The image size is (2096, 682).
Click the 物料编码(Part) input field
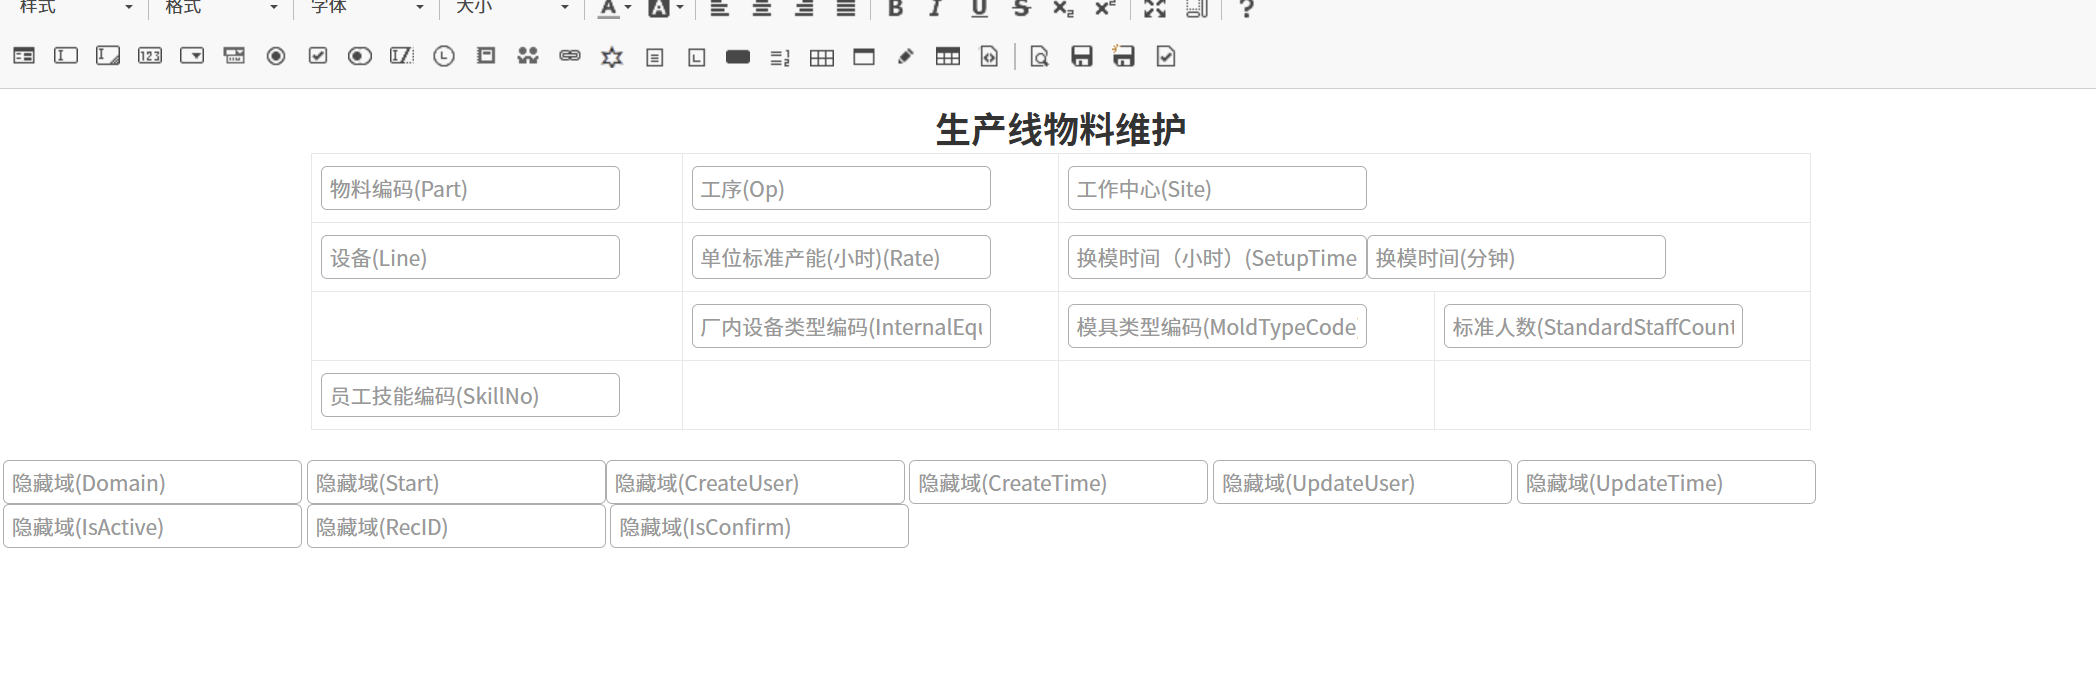(470, 189)
